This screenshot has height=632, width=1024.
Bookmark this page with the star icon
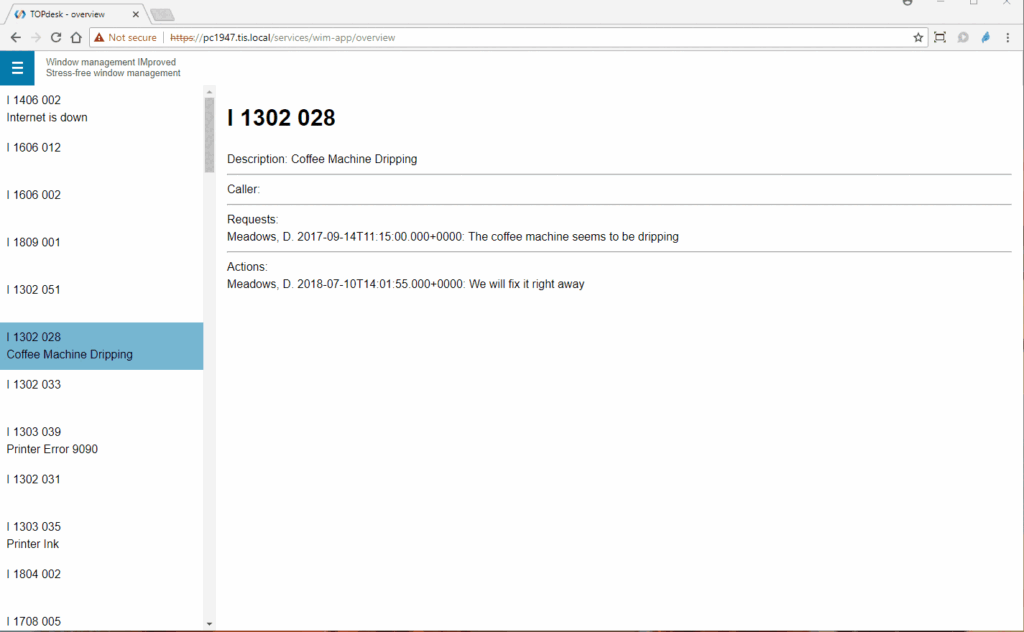click(x=918, y=37)
